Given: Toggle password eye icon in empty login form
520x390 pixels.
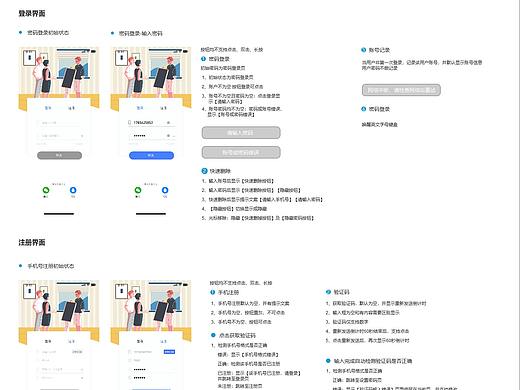Looking at the screenshot, I should [x=82, y=136].
